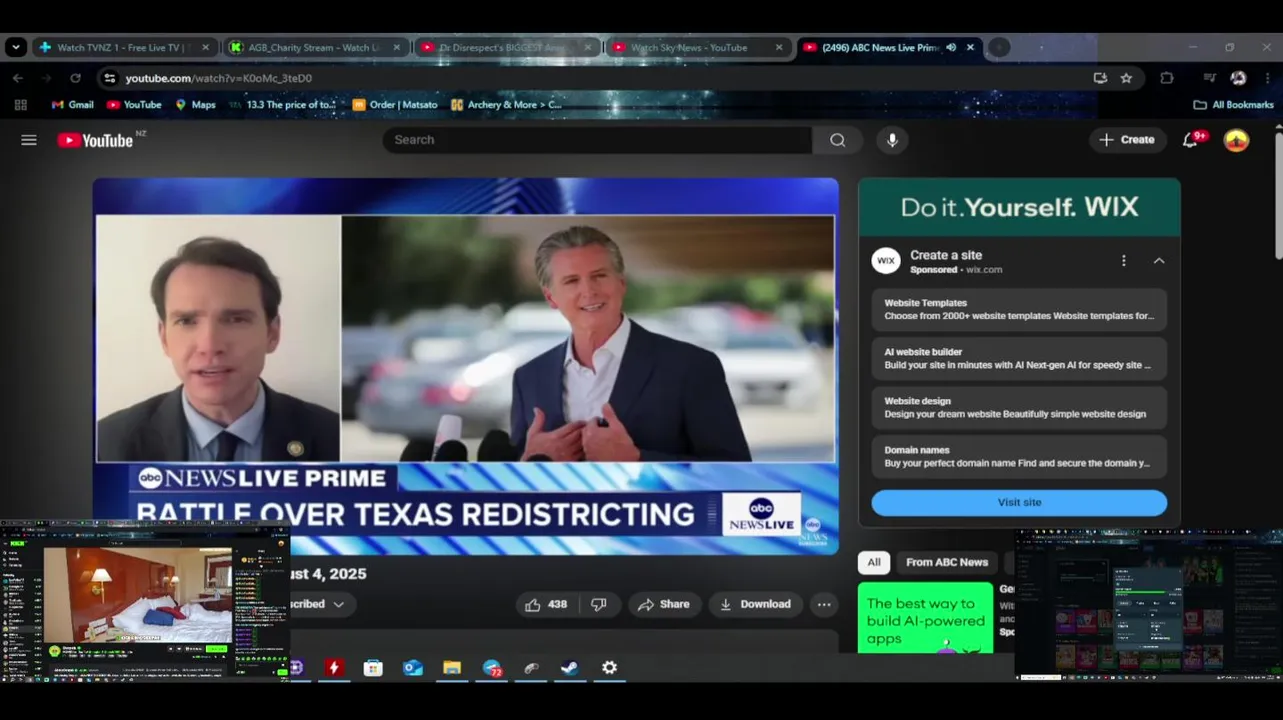
Task: Switch to AGB_Charity Stream tab
Action: (x=315, y=47)
